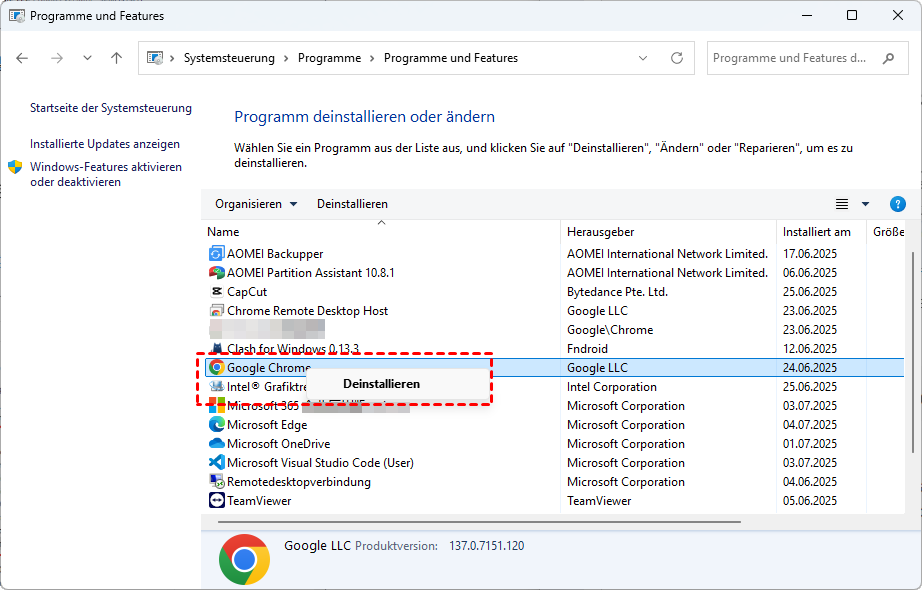This screenshot has width=922, height=590.
Task: Click the Visual Studio Code icon
Action: (216, 463)
